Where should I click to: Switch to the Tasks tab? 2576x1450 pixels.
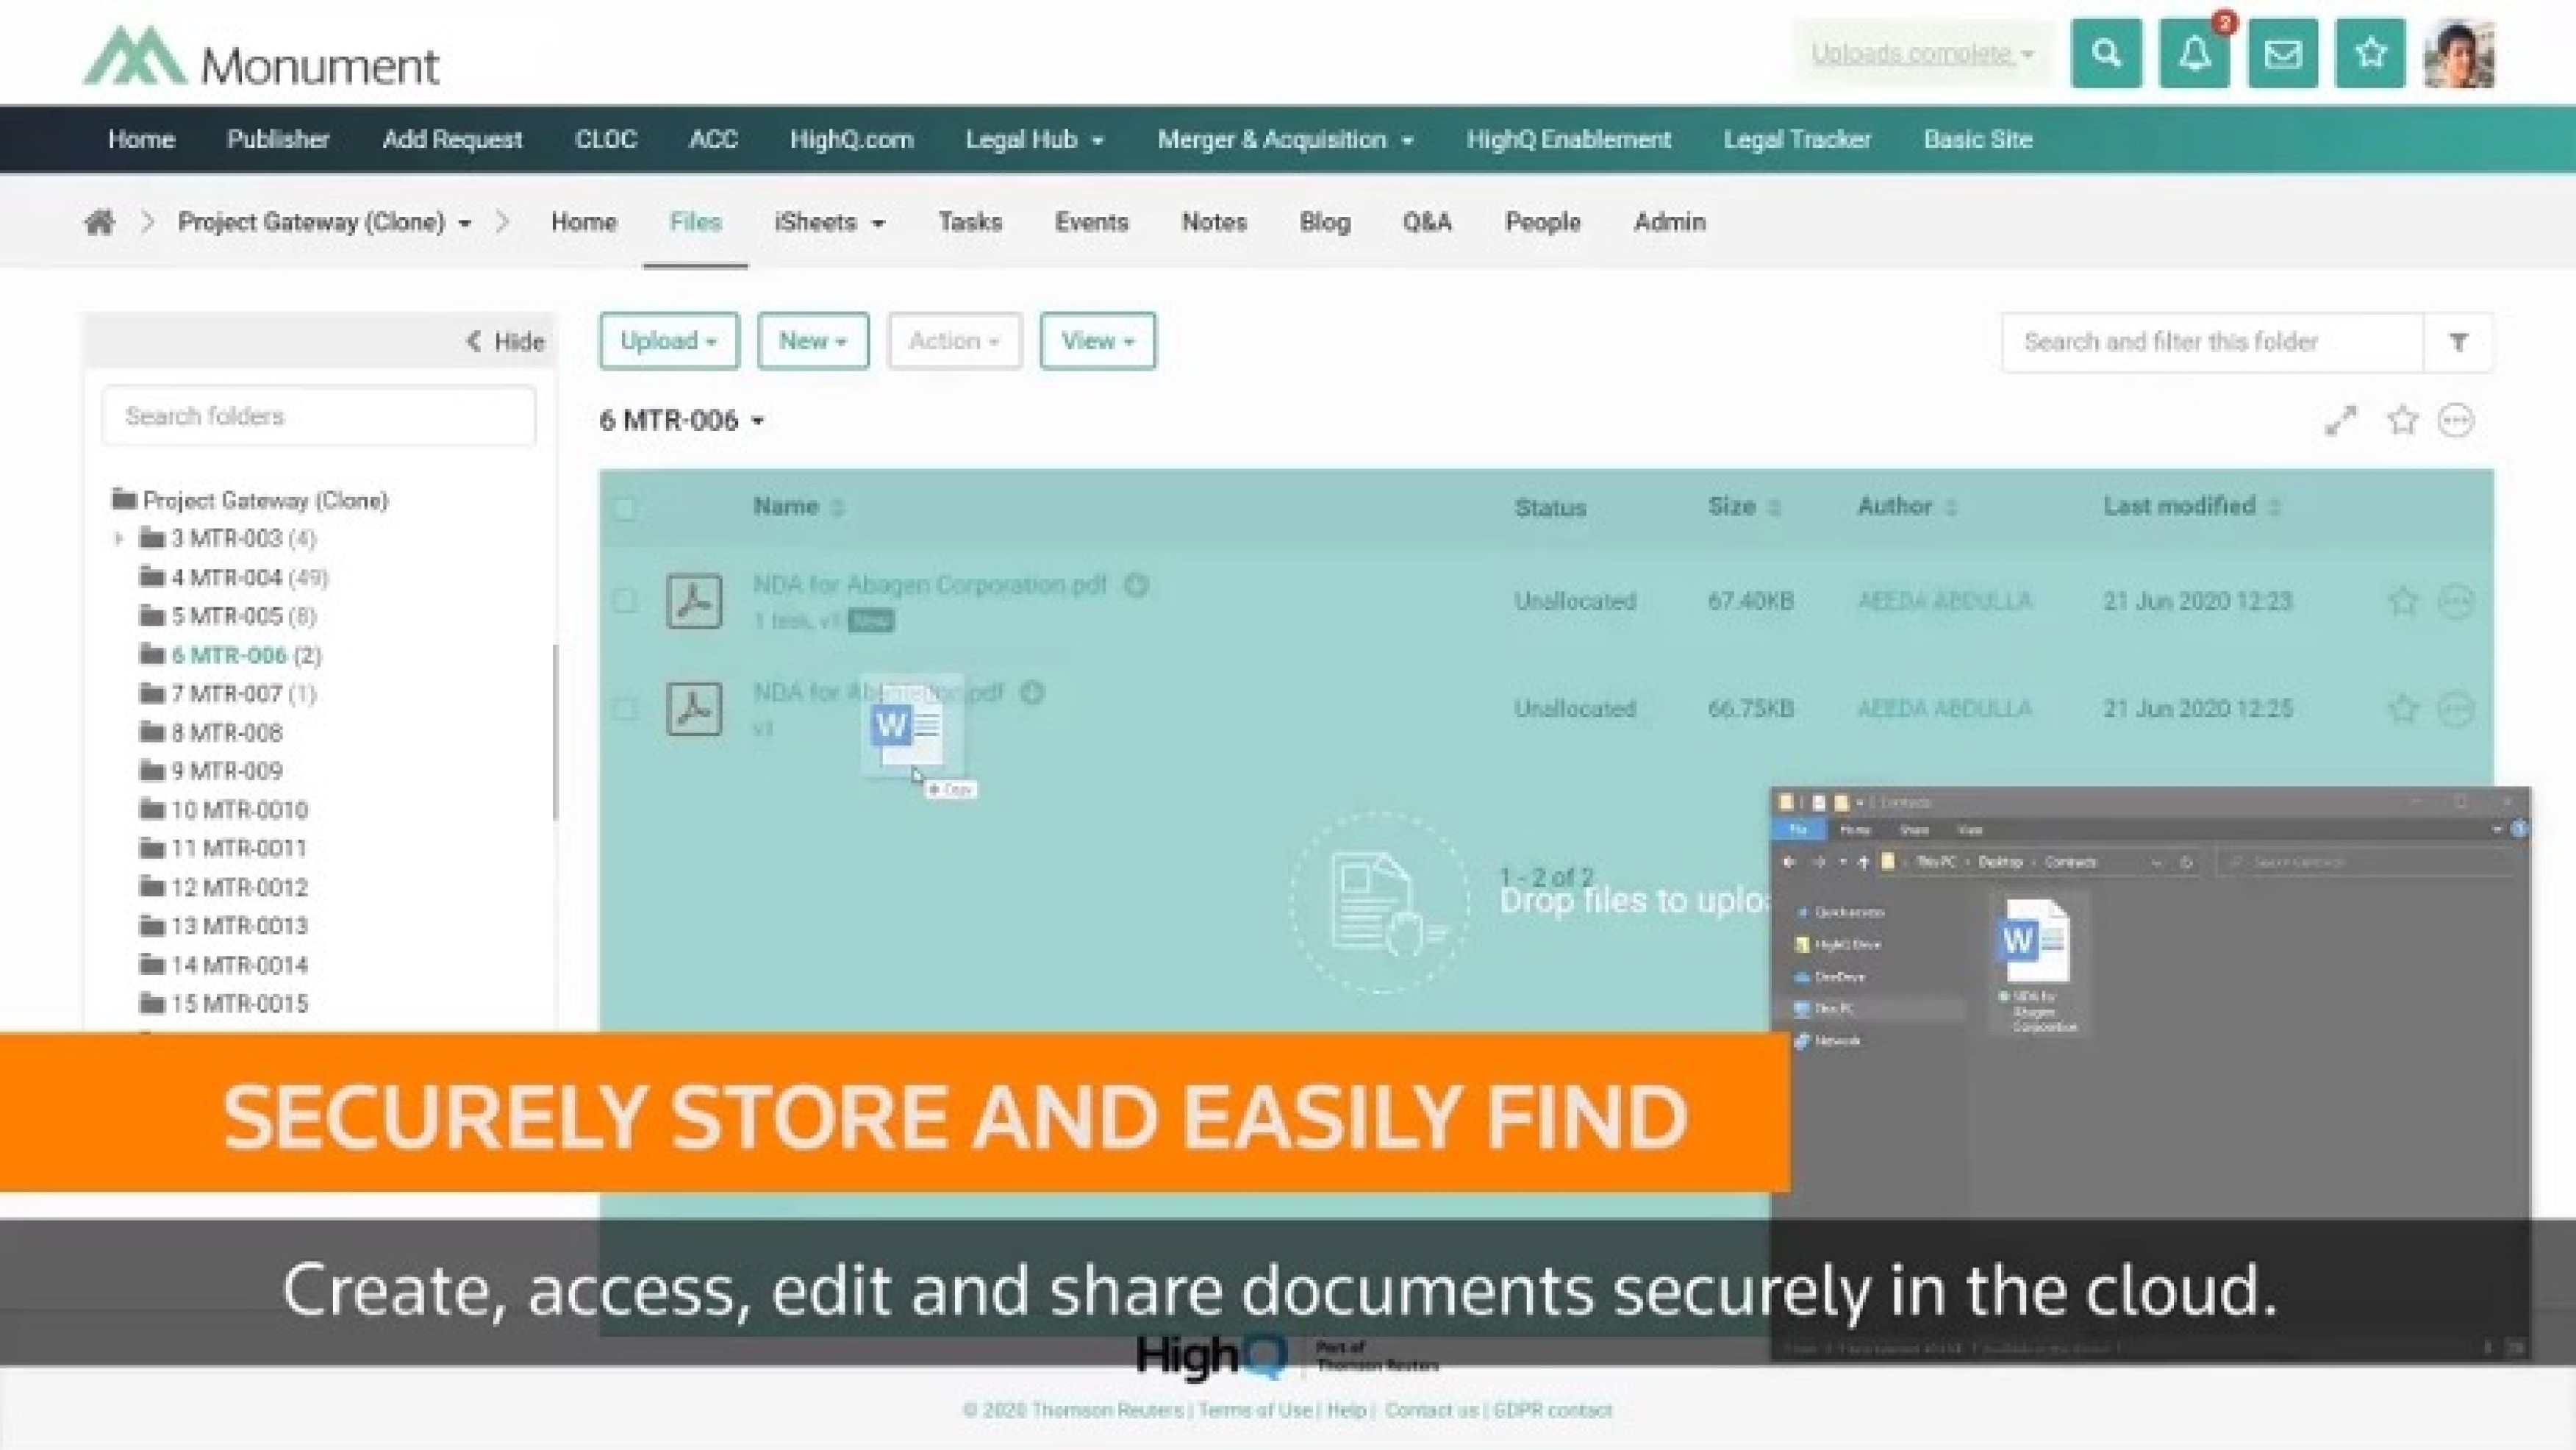tap(969, 222)
